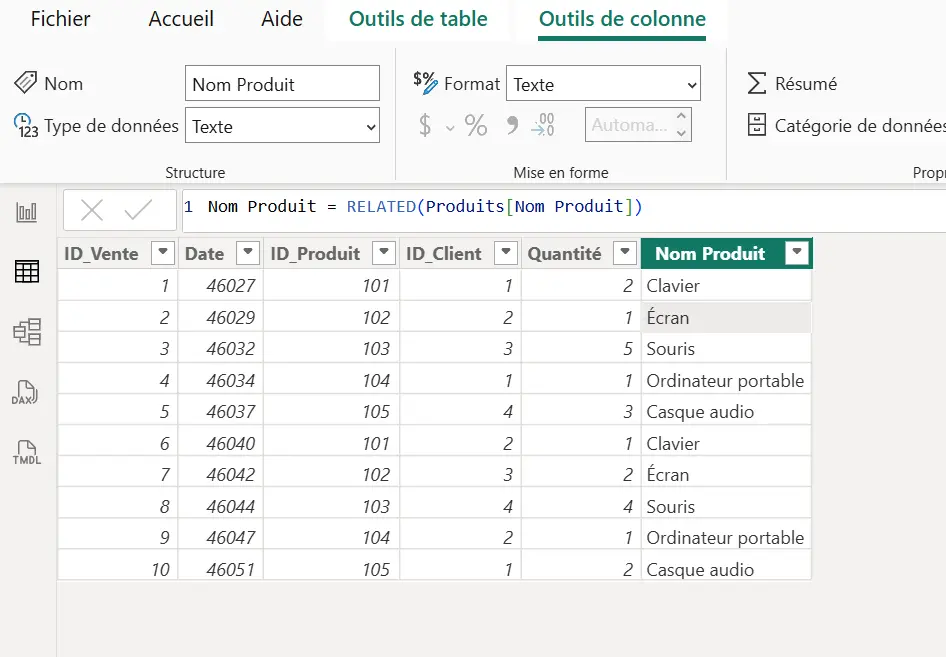This screenshot has width=946, height=657.
Task: Switch to the Accueil tab
Action: point(181,19)
